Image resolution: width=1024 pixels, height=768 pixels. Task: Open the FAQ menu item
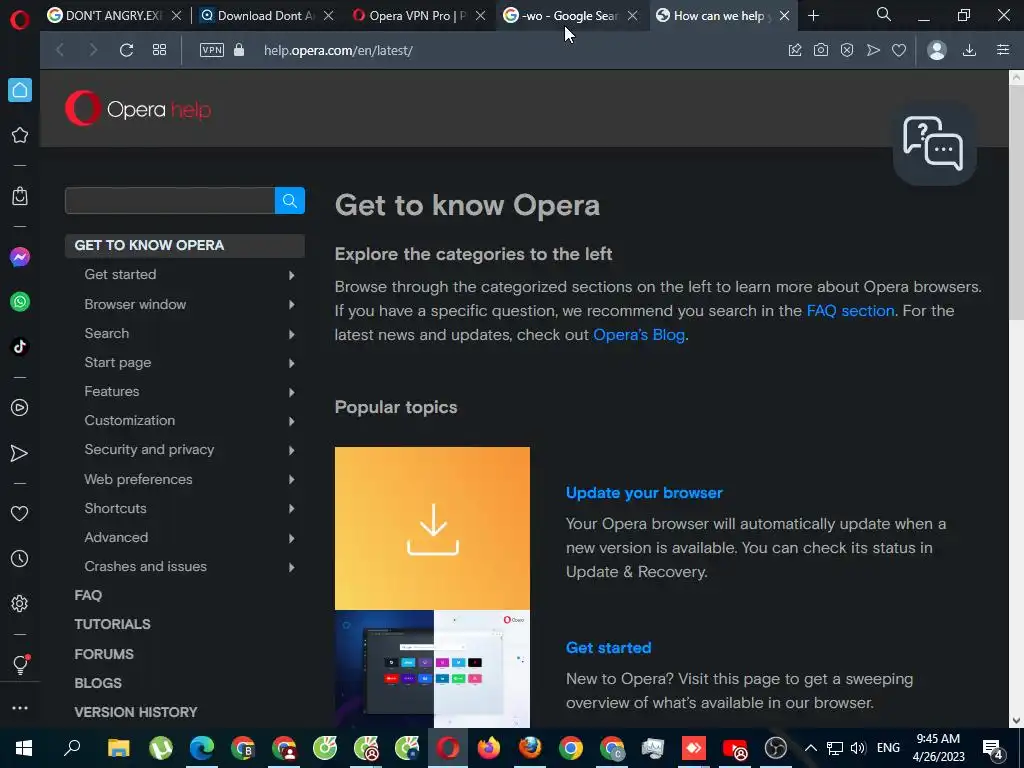[88, 595]
